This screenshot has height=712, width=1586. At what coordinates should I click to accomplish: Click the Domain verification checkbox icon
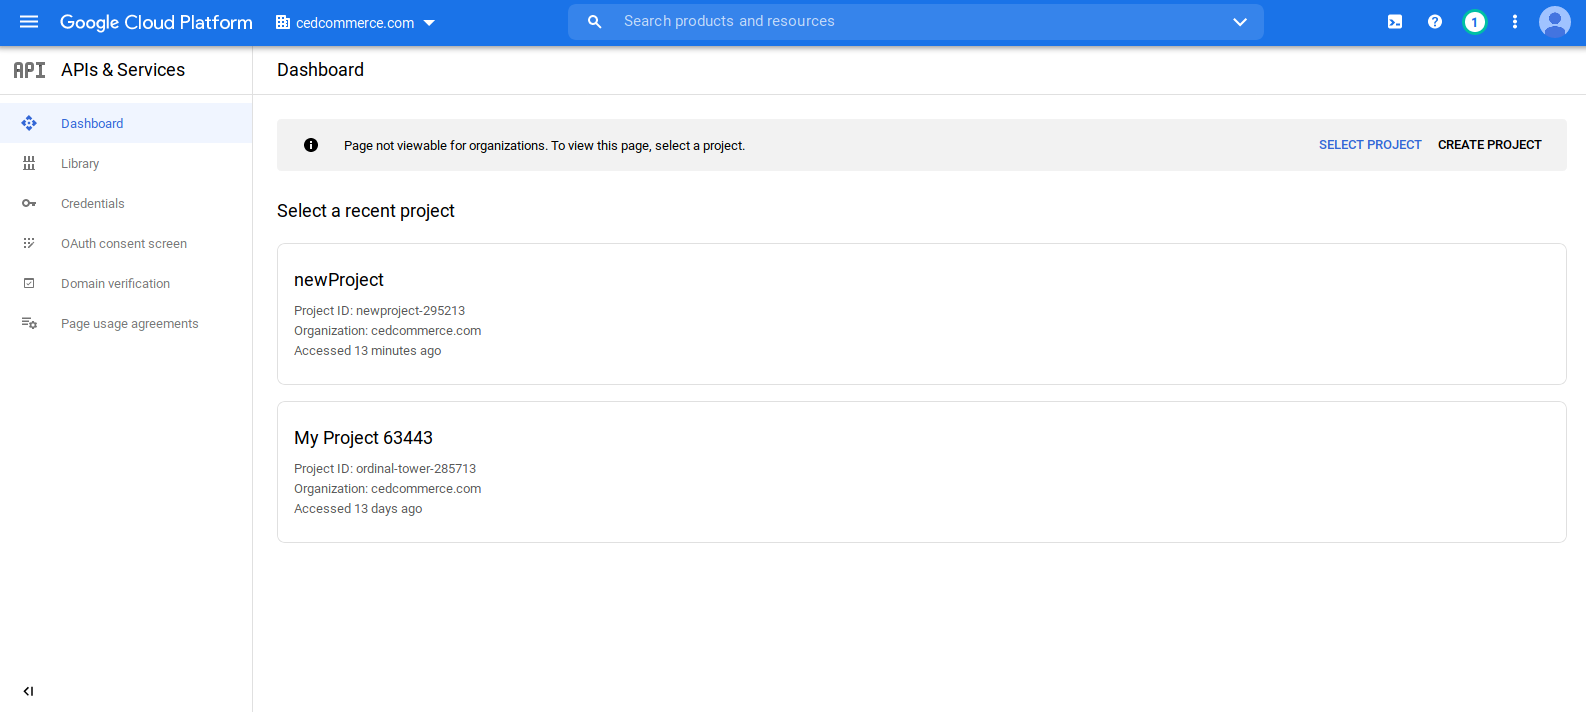pos(29,283)
